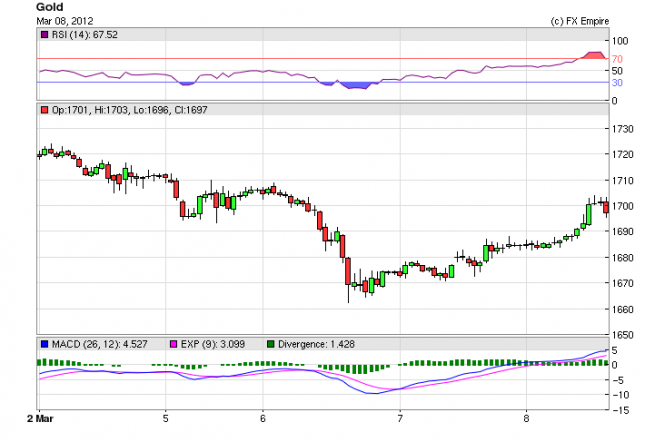Click the 1700 price axis label
The image size is (645, 442).
[622, 206]
